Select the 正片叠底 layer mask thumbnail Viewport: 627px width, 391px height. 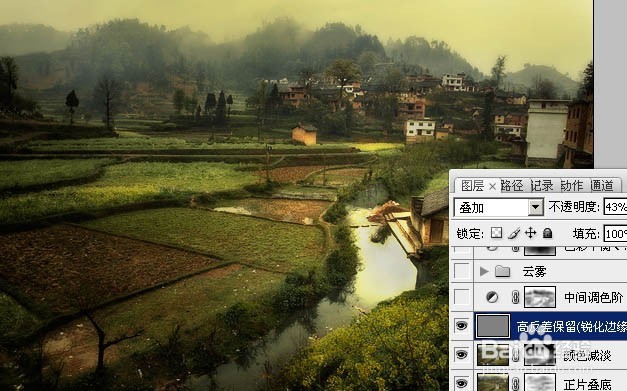[x=540, y=381]
